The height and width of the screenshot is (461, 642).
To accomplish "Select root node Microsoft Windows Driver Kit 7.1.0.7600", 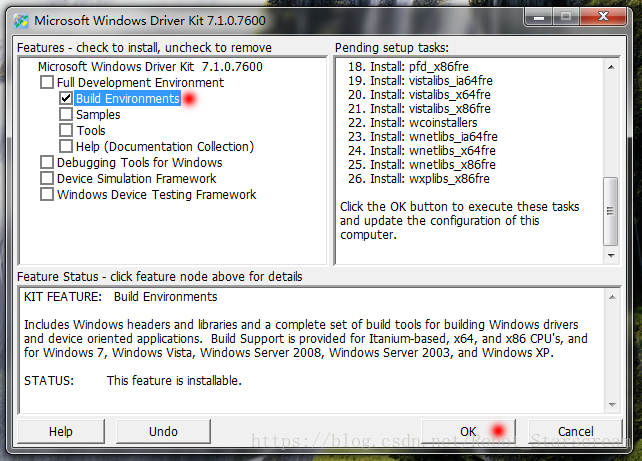I will coord(150,66).
